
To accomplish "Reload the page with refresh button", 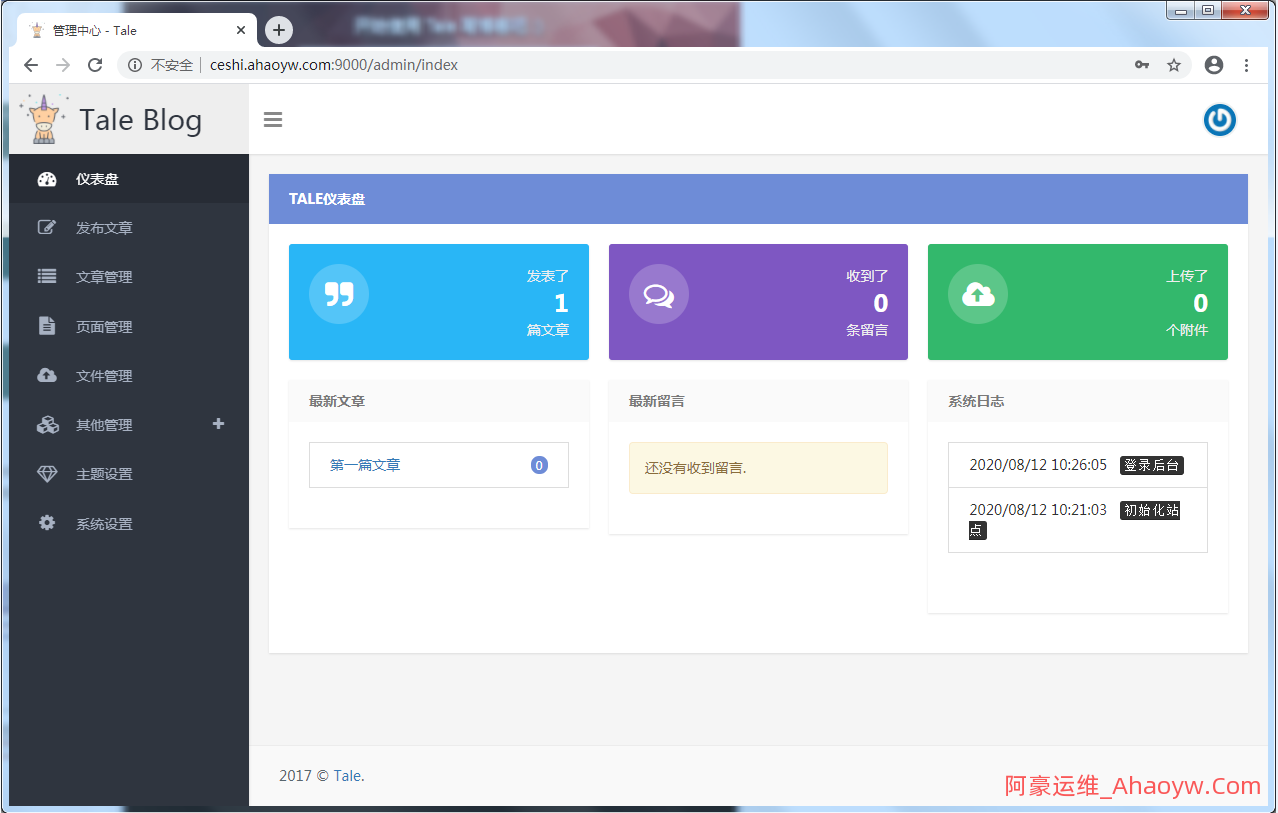I will click(95, 65).
